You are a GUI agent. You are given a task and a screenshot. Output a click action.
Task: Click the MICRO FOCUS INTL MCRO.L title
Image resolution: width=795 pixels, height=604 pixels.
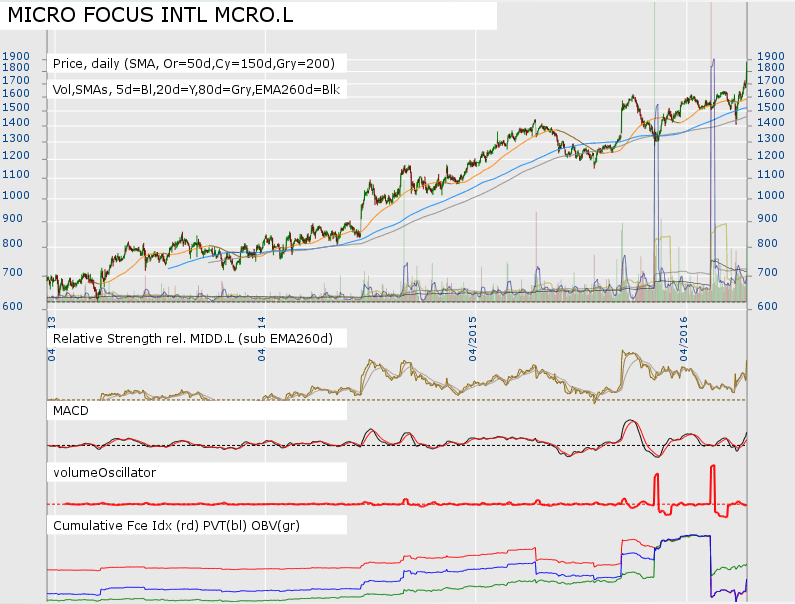pyautogui.click(x=150, y=15)
